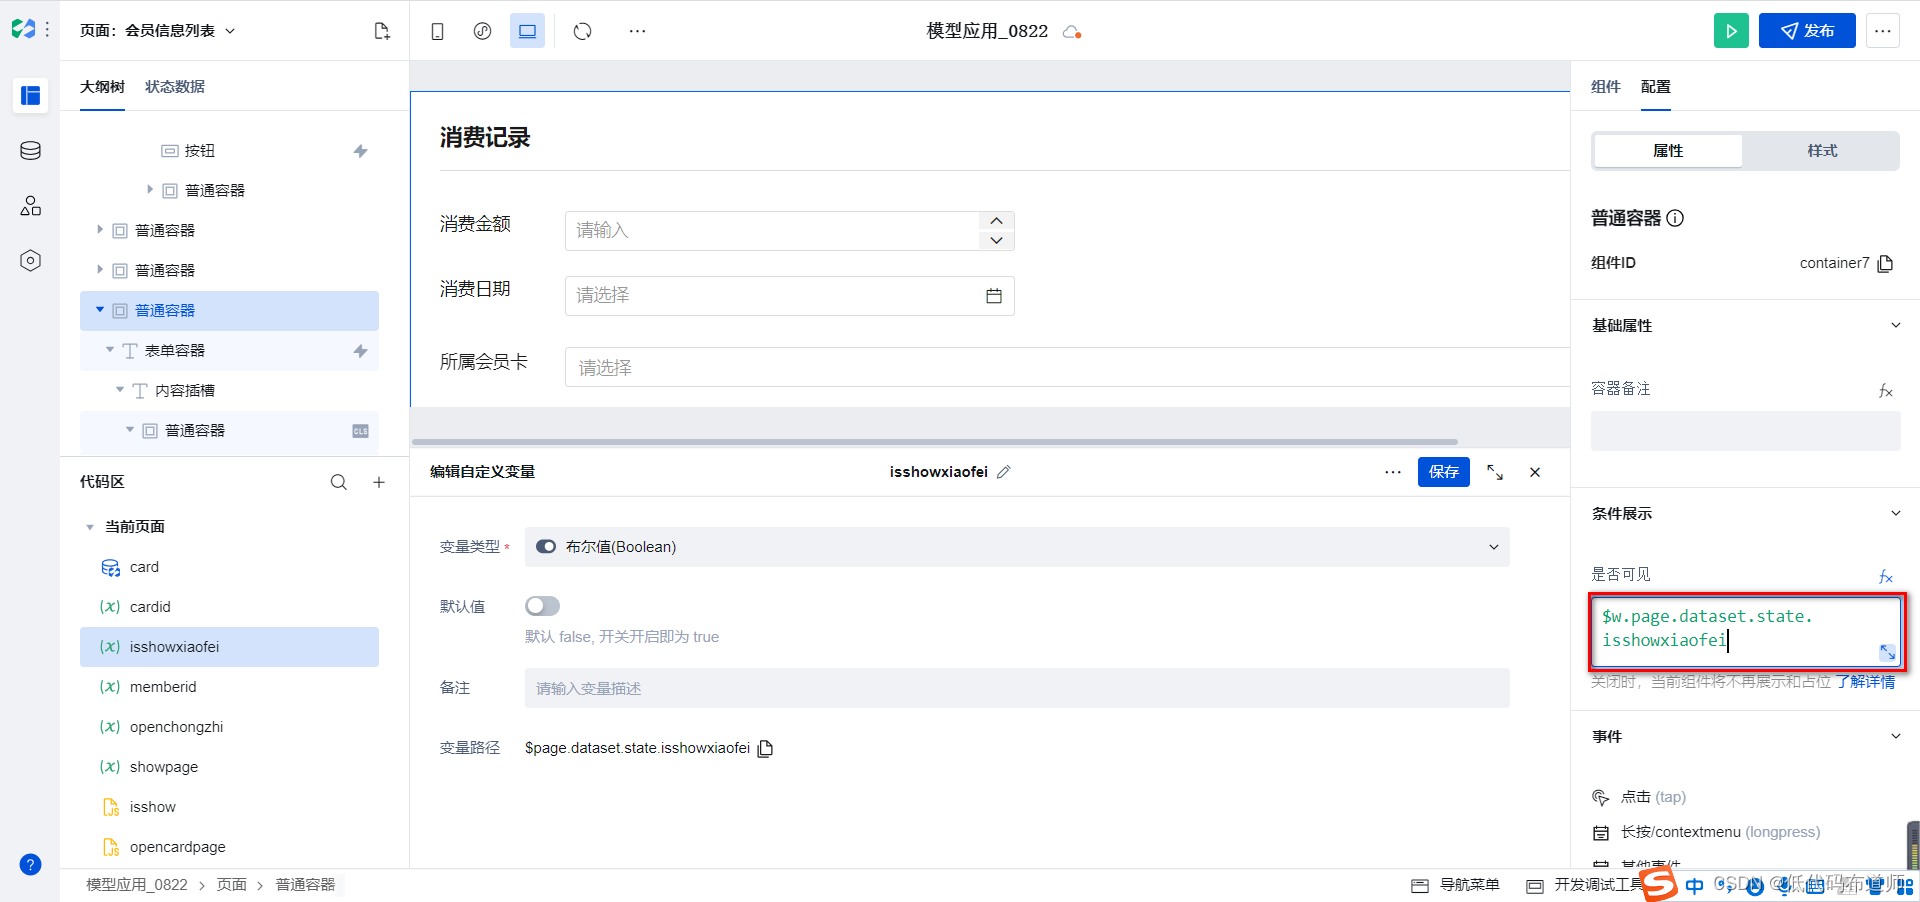Focus the 备注 variable description input

point(1017,688)
